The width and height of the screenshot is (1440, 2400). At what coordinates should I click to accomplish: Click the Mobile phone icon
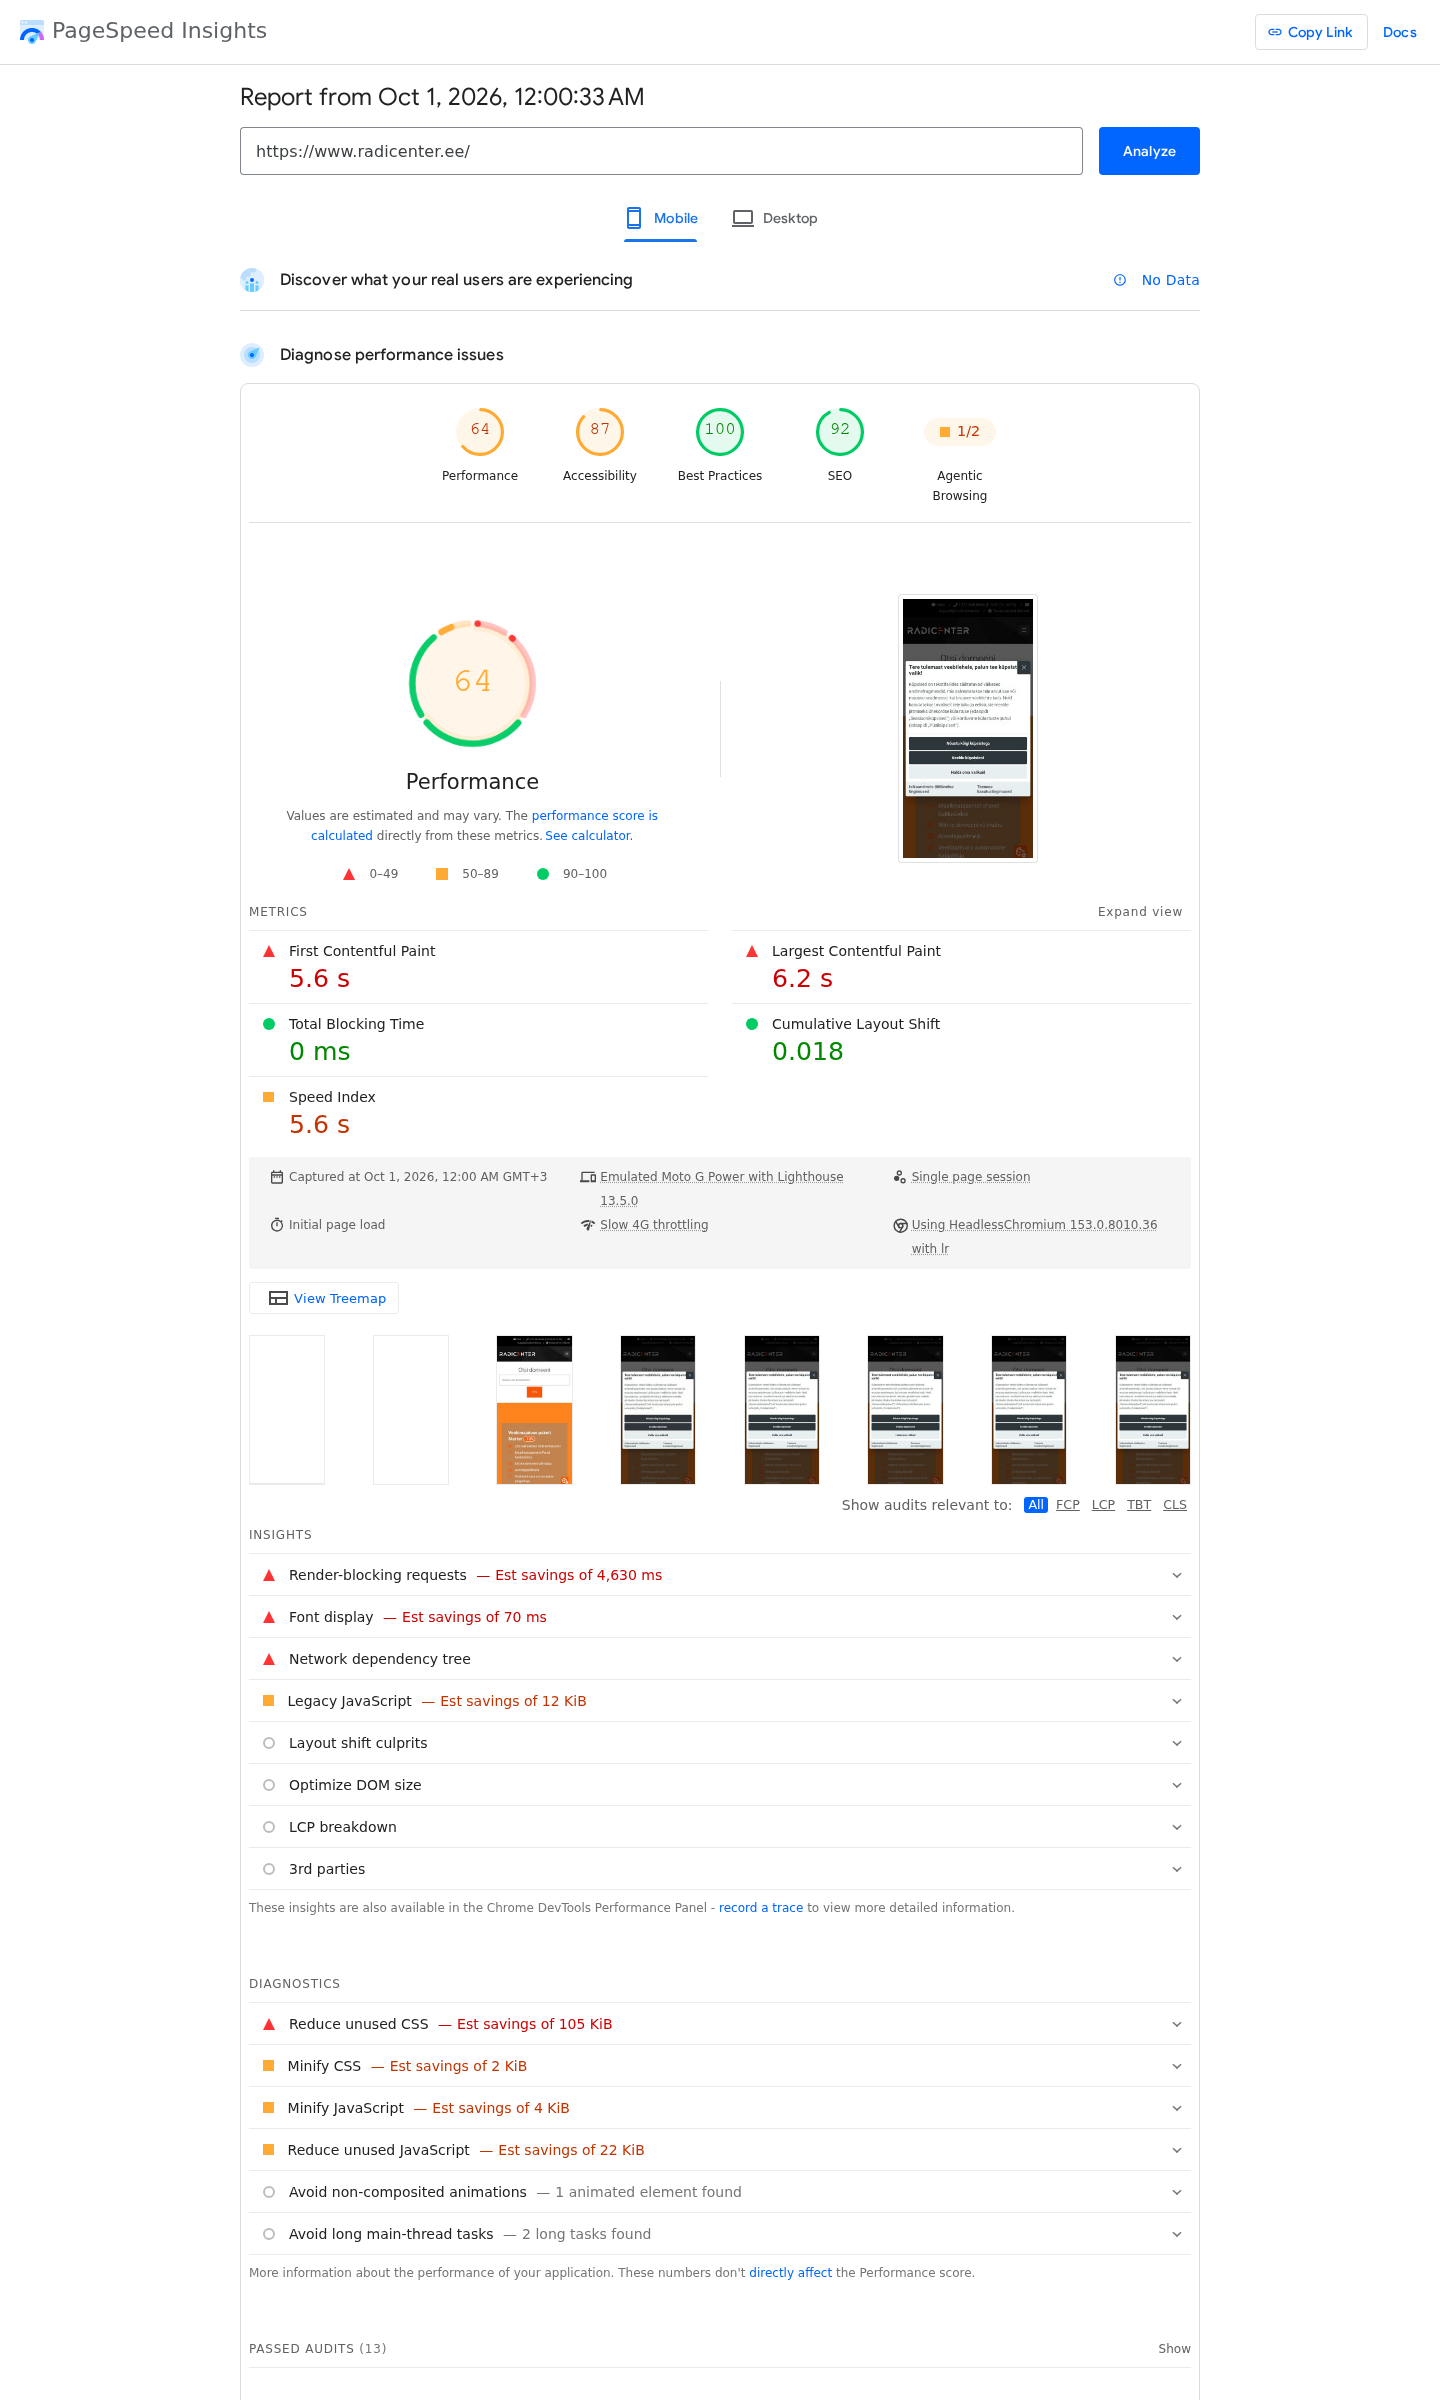(x=634, y=218)
